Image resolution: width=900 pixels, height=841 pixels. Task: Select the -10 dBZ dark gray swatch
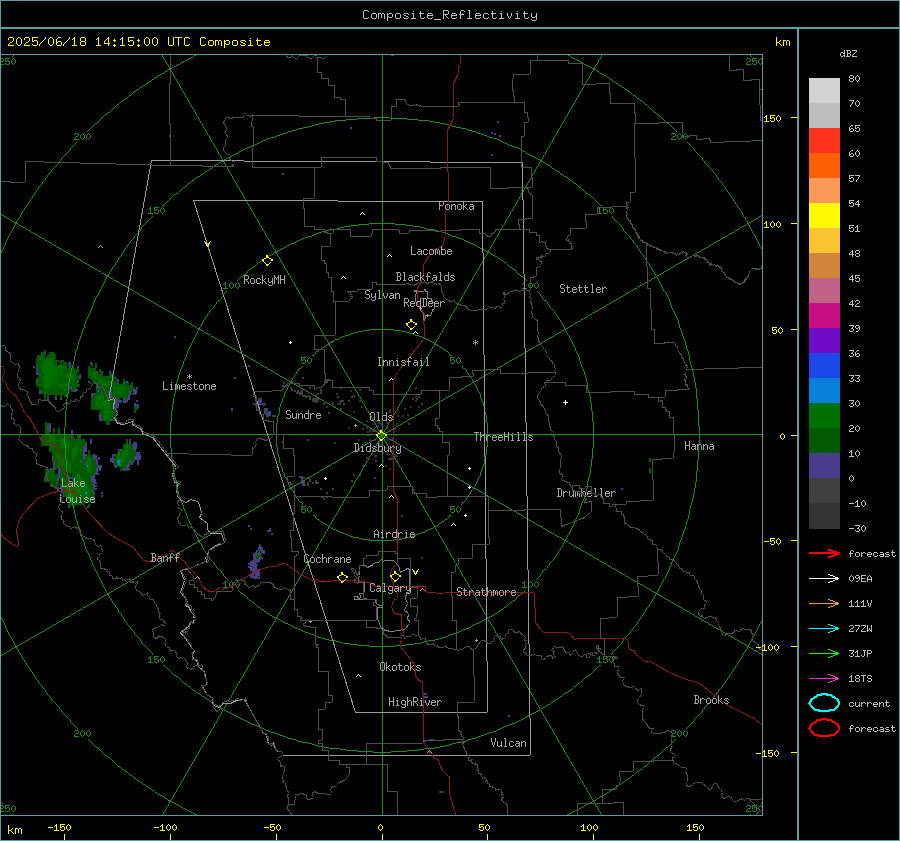tap(824, 516)
